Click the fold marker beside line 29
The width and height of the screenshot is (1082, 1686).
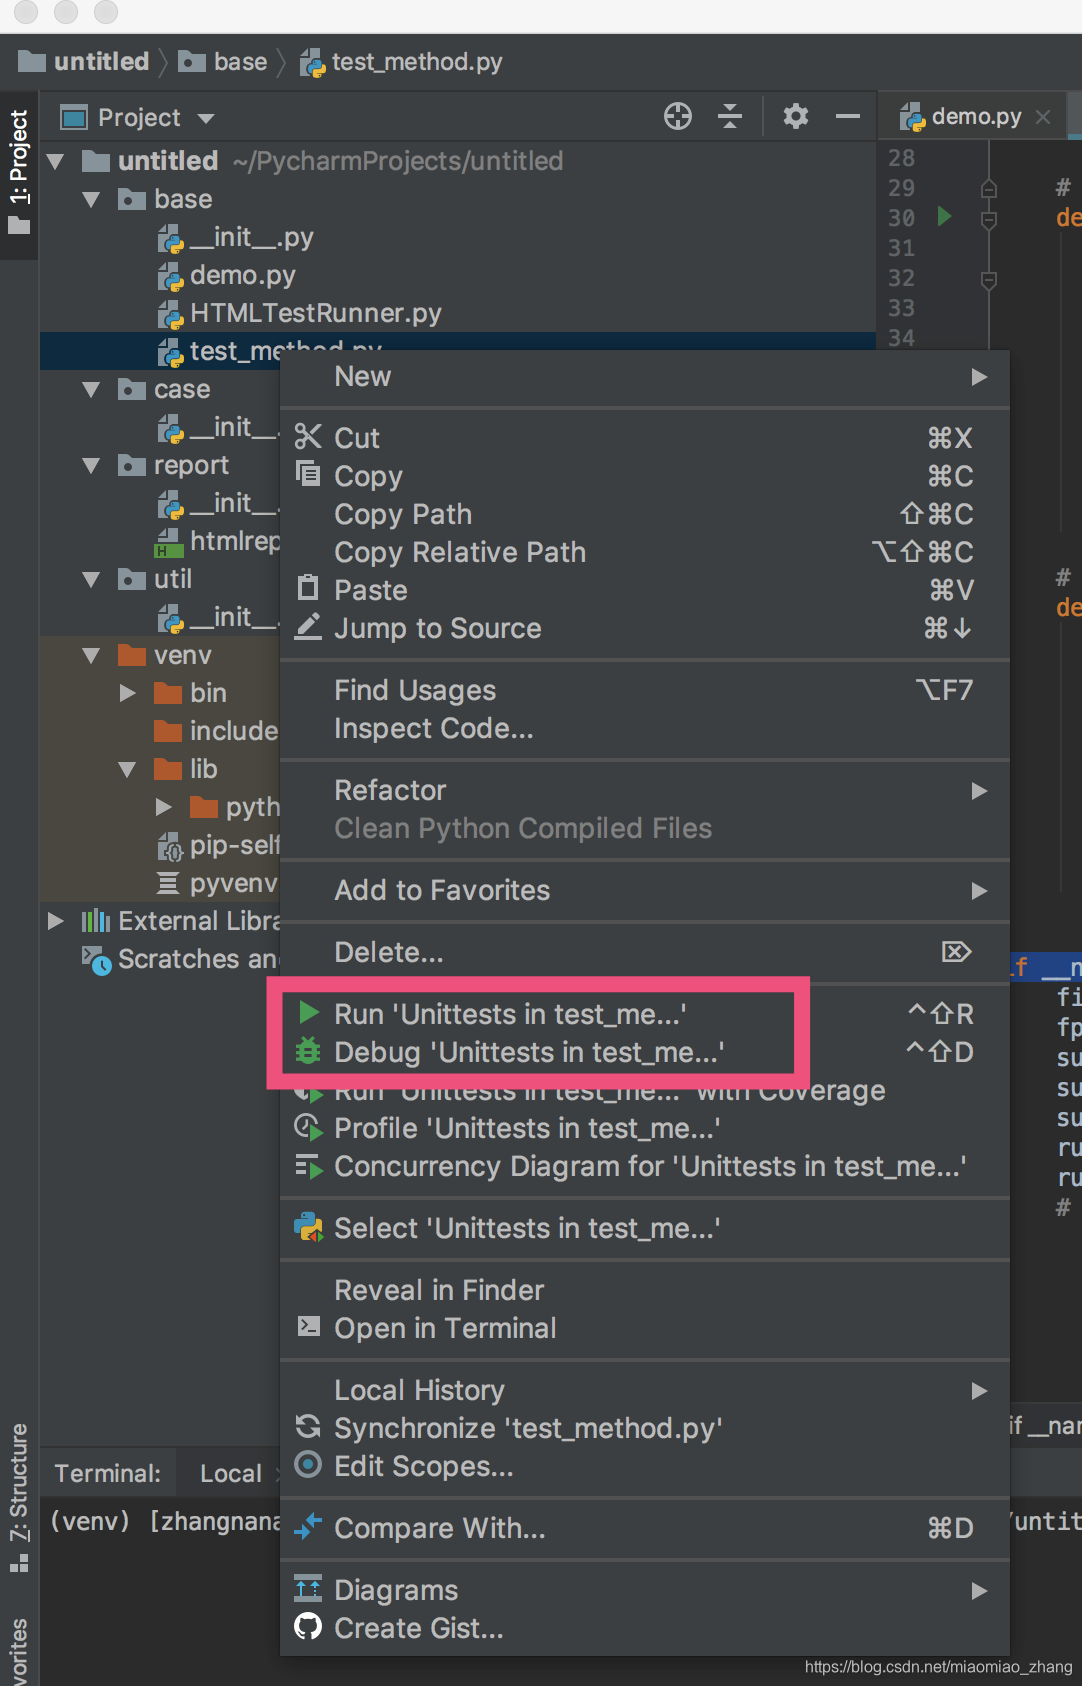click(989, 188)
